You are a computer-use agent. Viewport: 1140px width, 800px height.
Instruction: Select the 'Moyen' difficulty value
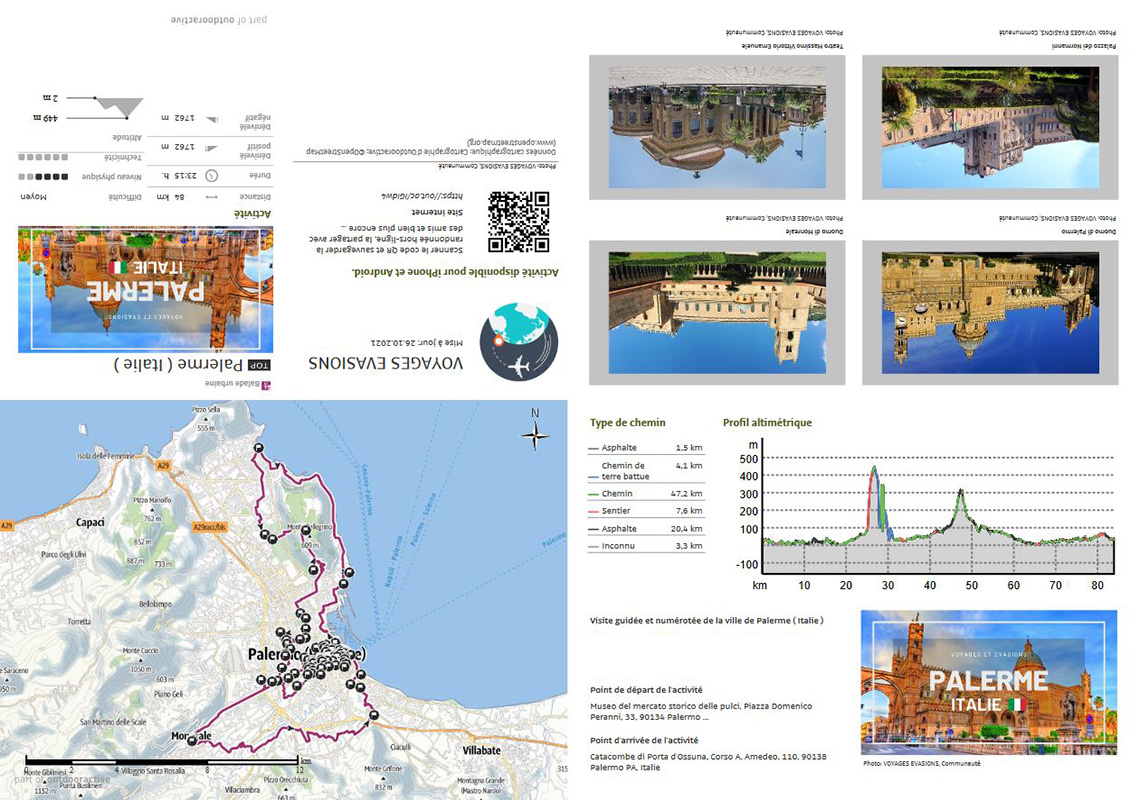tap(33, 197)
